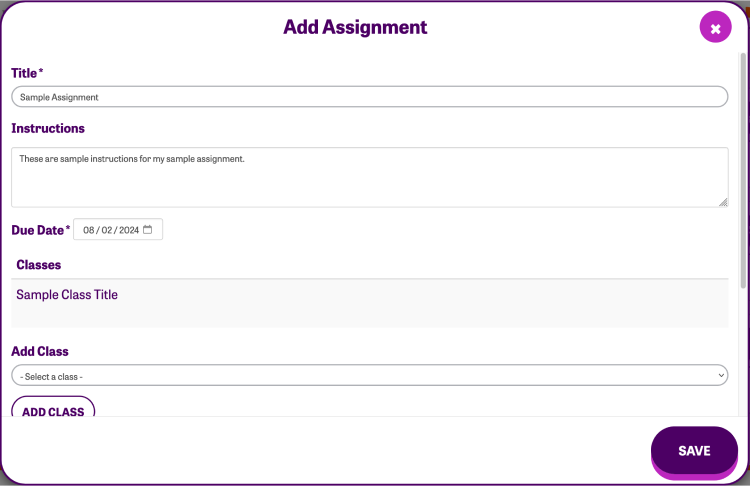
Task: Click the Classes section heading
Action: coord(39,265)
